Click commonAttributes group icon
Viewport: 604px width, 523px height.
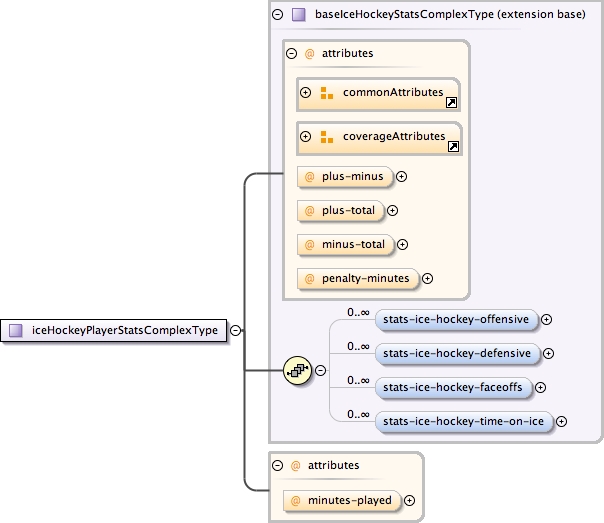327,93
